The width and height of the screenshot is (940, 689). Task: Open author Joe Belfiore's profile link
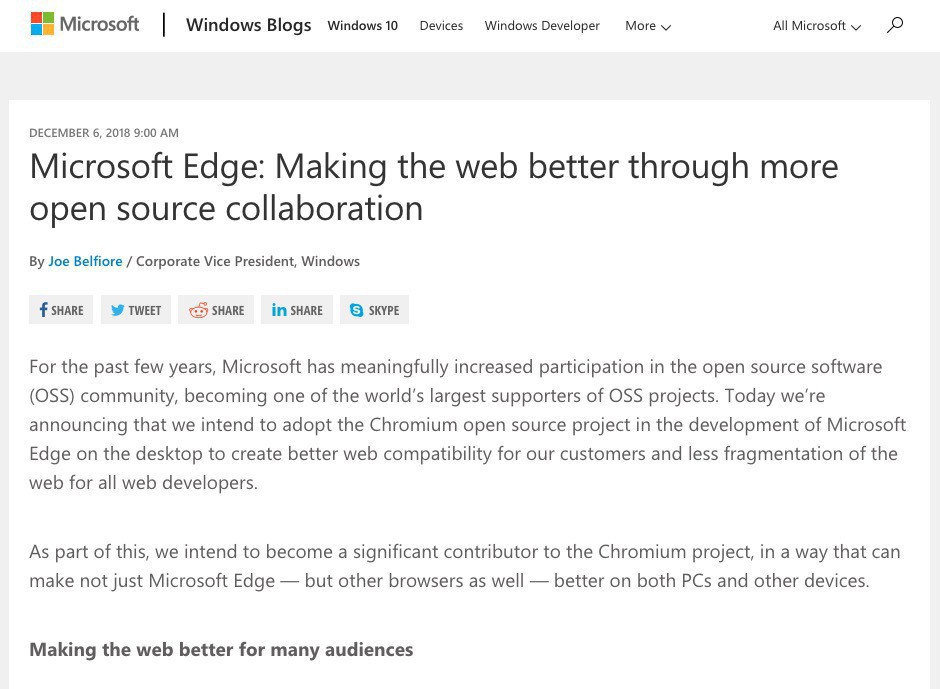(x=85, y=261)
